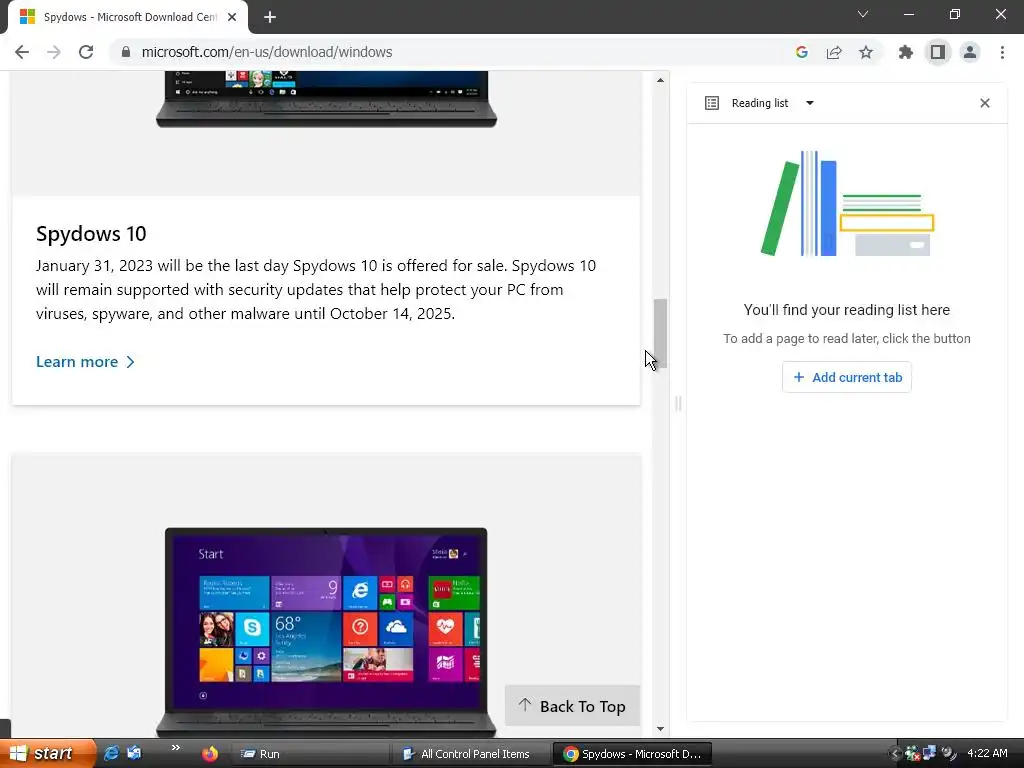Close the Reading list side panel
1024x768 pixels.
(x=985, y=103)
